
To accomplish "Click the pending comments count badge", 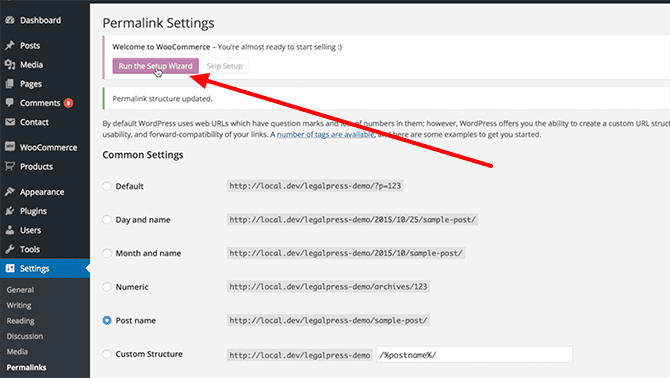I will tap(68, 103).
